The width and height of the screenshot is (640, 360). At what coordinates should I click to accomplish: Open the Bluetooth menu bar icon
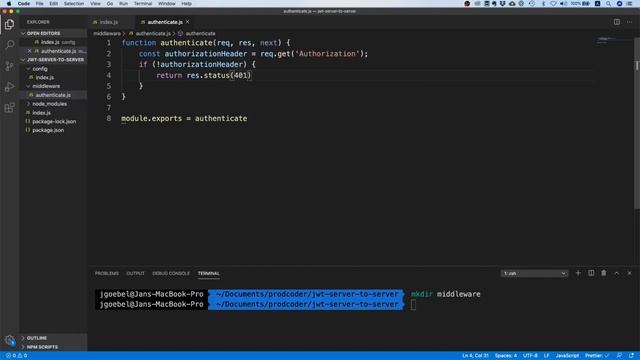[x=543, y=4]
